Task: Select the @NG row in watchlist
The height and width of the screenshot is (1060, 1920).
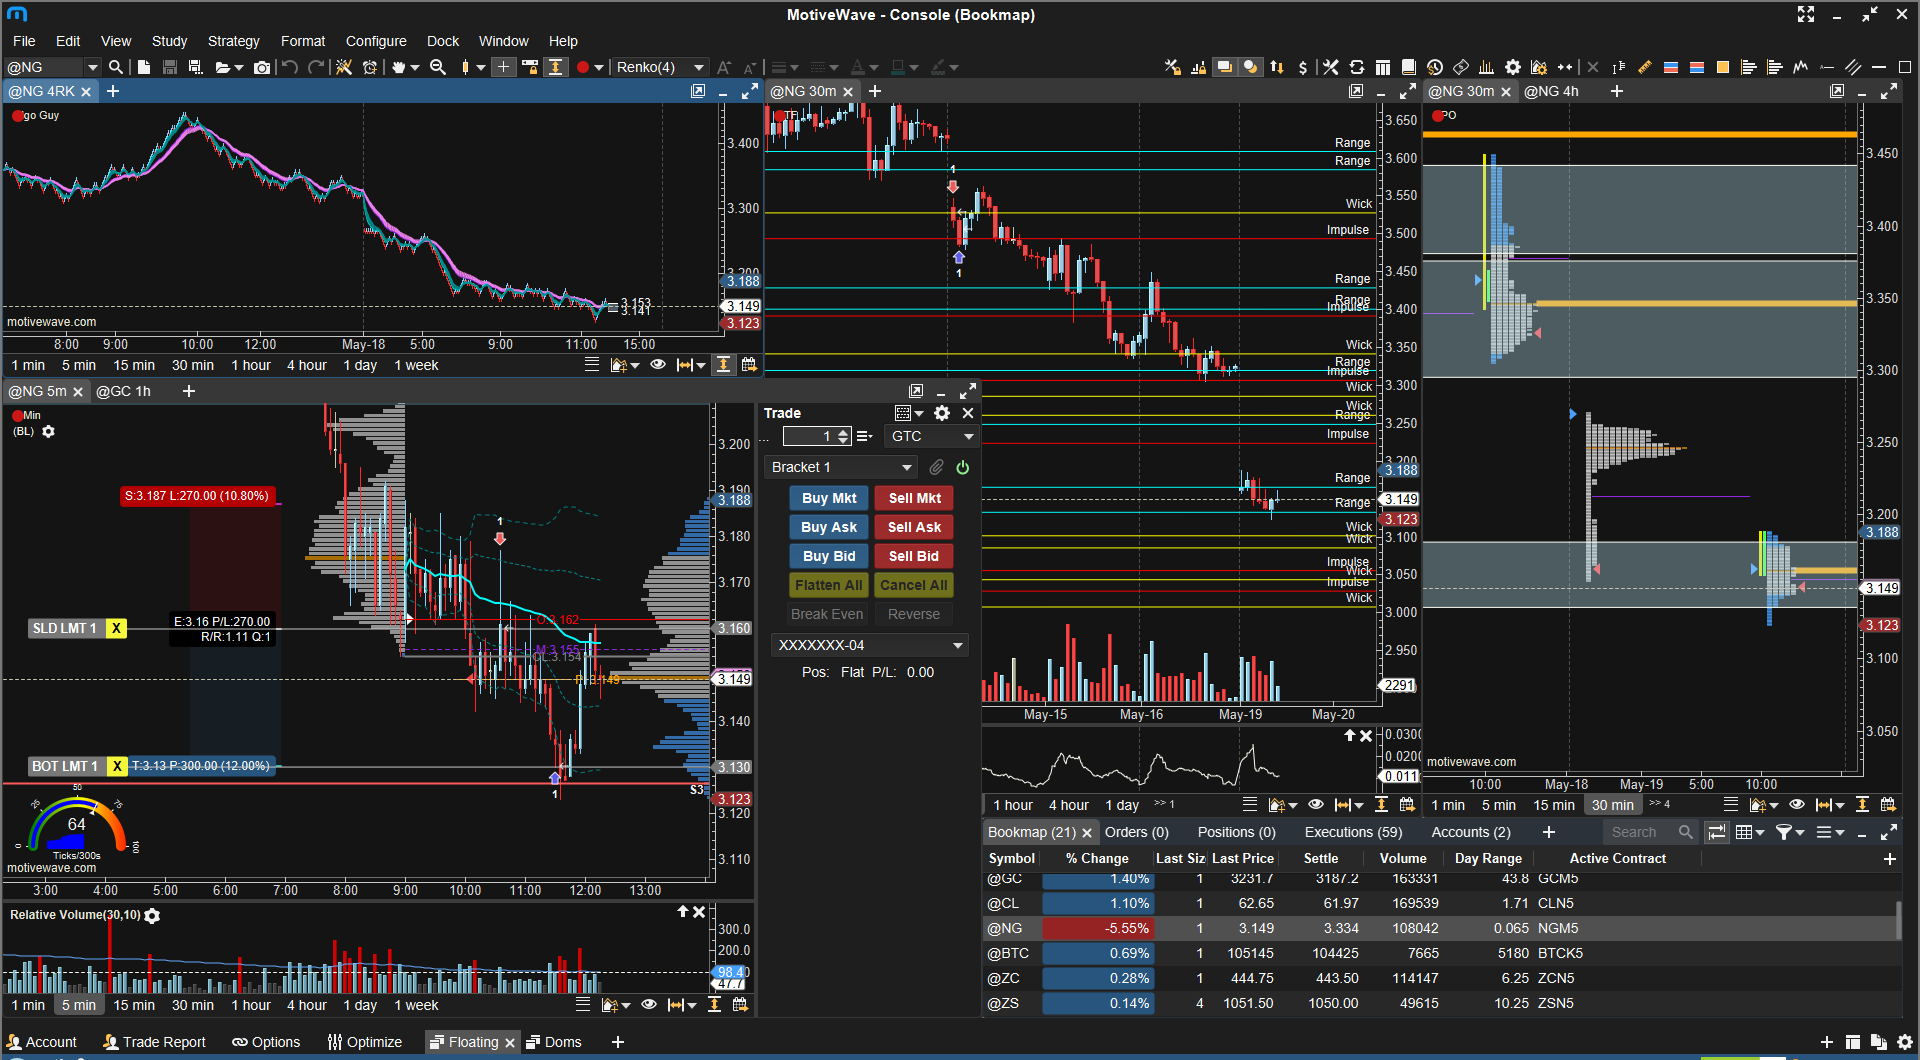Action: pos(1440,928)
